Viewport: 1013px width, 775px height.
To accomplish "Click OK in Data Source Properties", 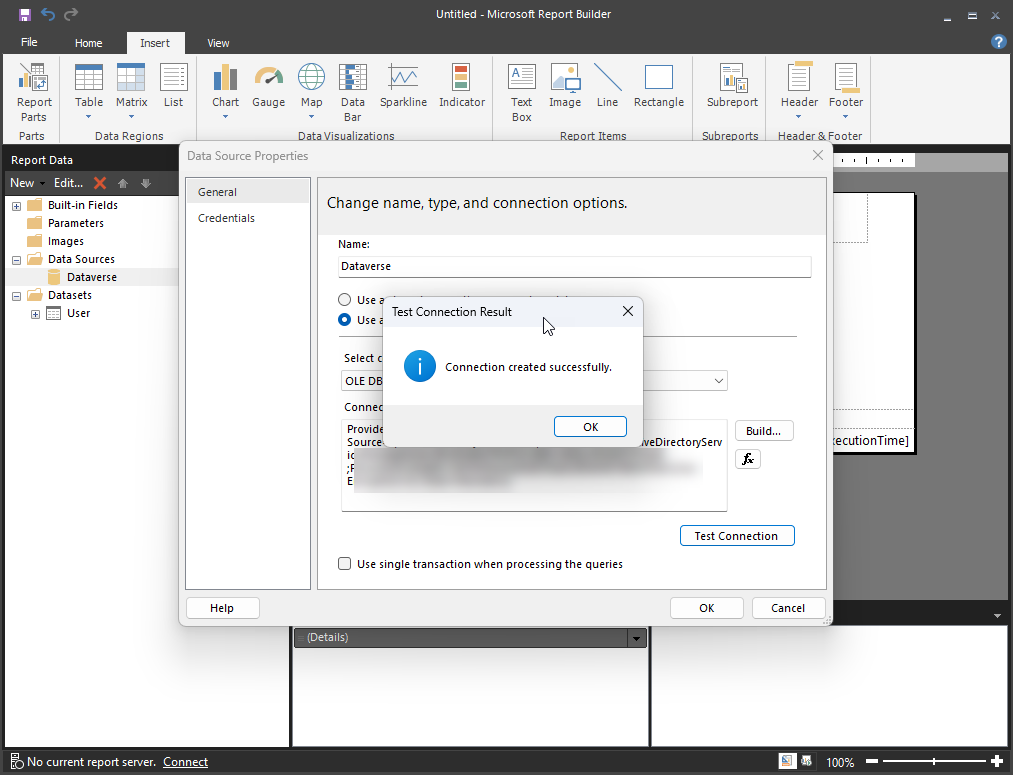I will pos(706,608).
